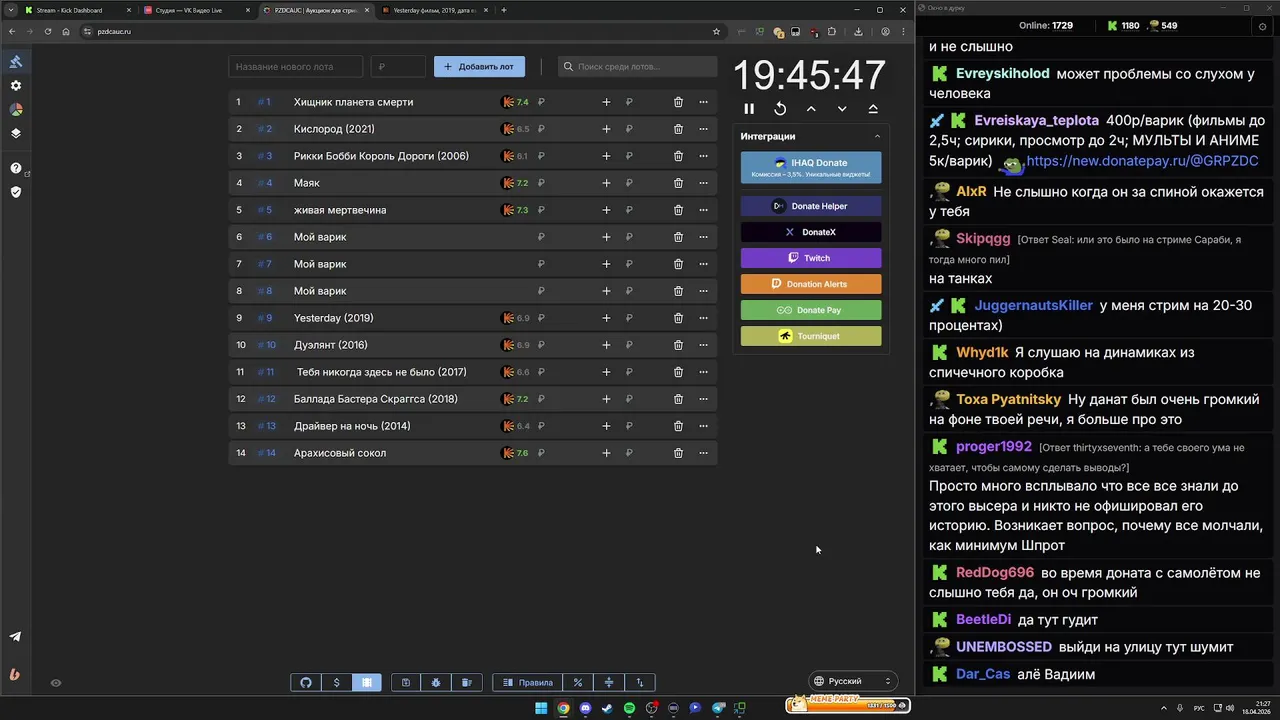Click the save icon in bottom toolbar
Viewport: 1280px width, 720px height.
(406, 682)
